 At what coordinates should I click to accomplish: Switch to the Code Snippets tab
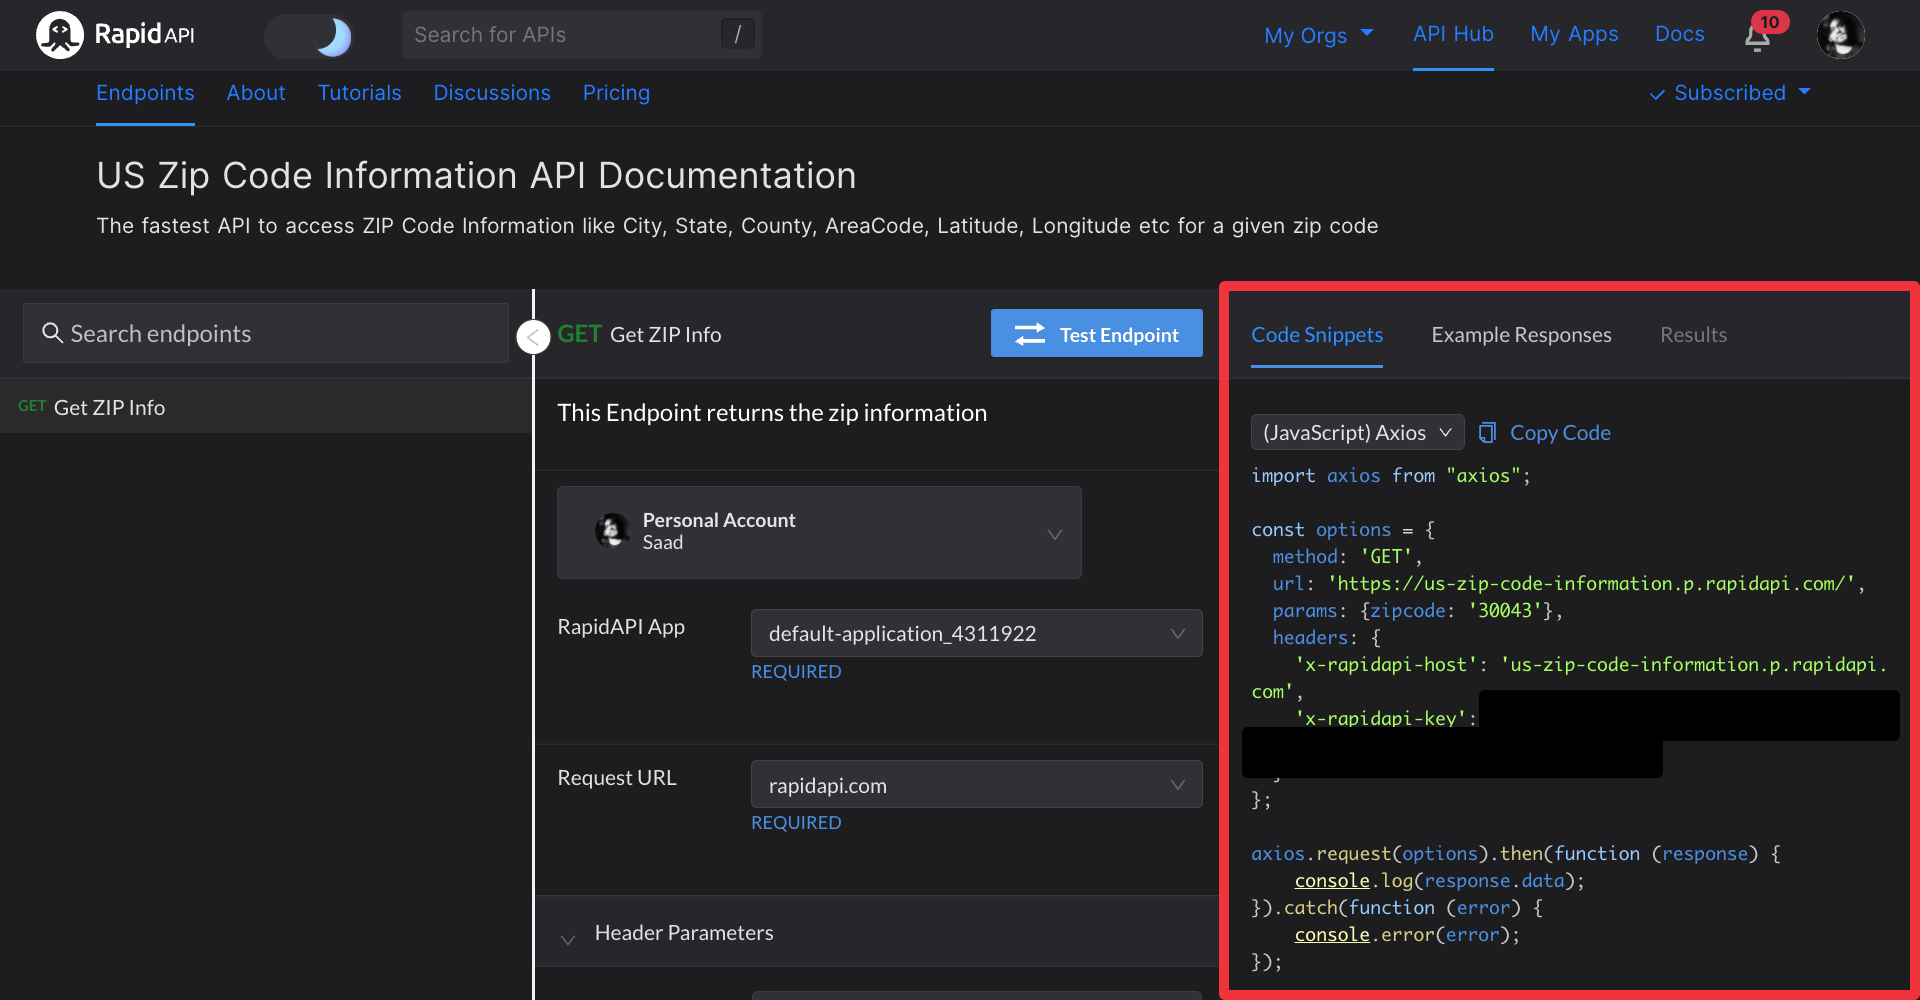pyautogui.click(x=1317, y=335)
